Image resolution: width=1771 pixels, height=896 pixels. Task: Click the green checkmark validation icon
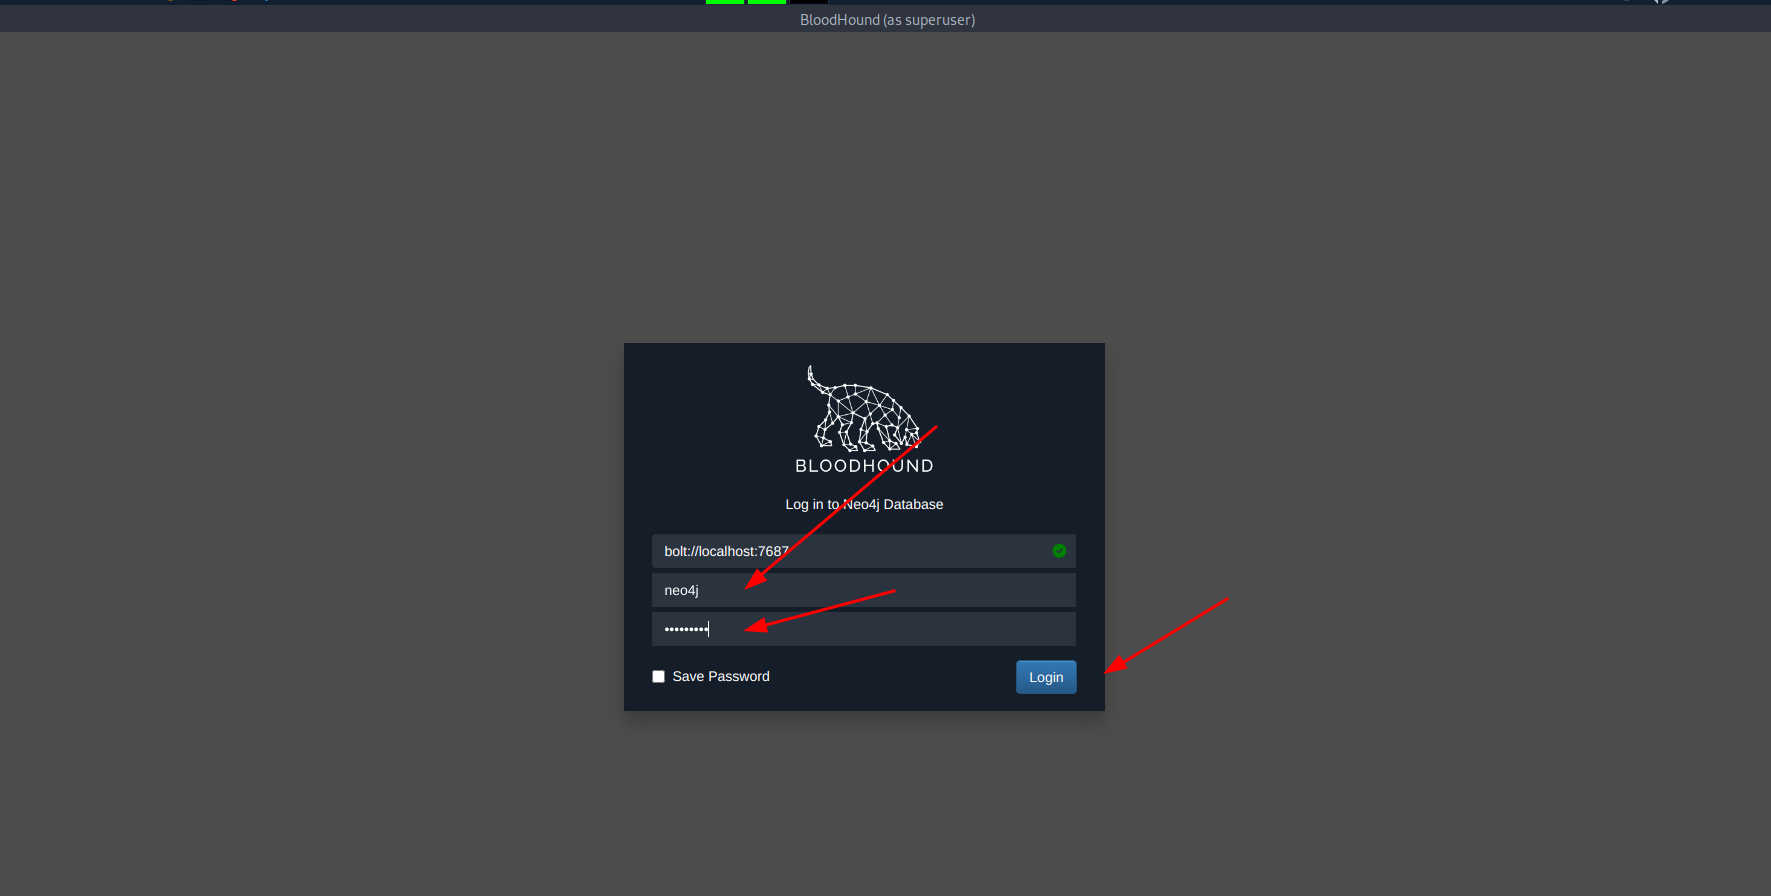coord(1059,551)
